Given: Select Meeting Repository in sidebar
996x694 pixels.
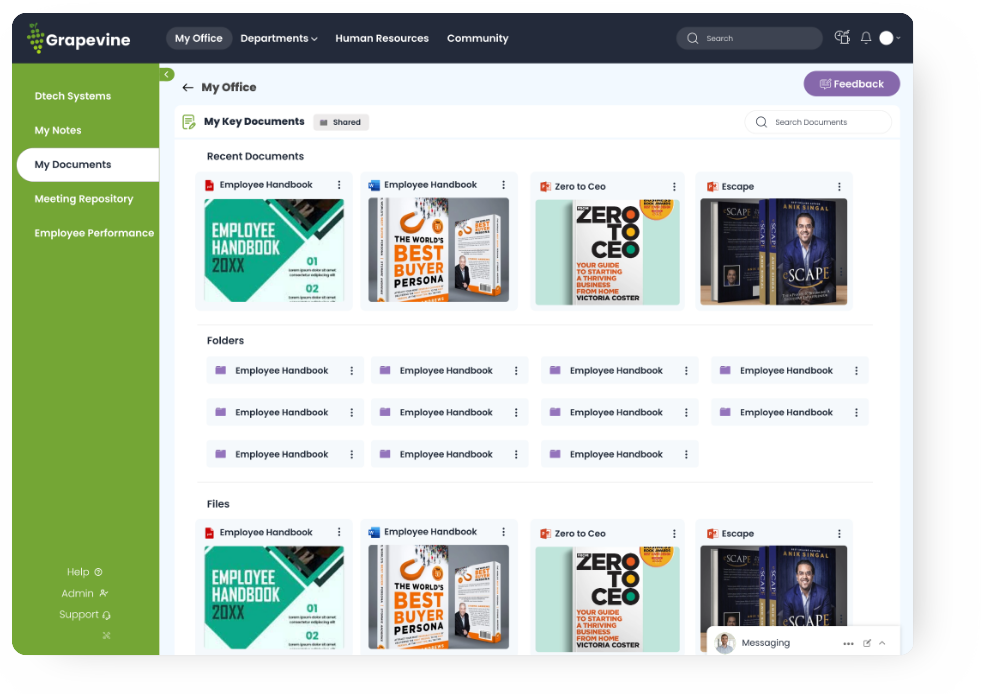Looking at the screenshot, I should pyautogui.click(x=84, y=199).
